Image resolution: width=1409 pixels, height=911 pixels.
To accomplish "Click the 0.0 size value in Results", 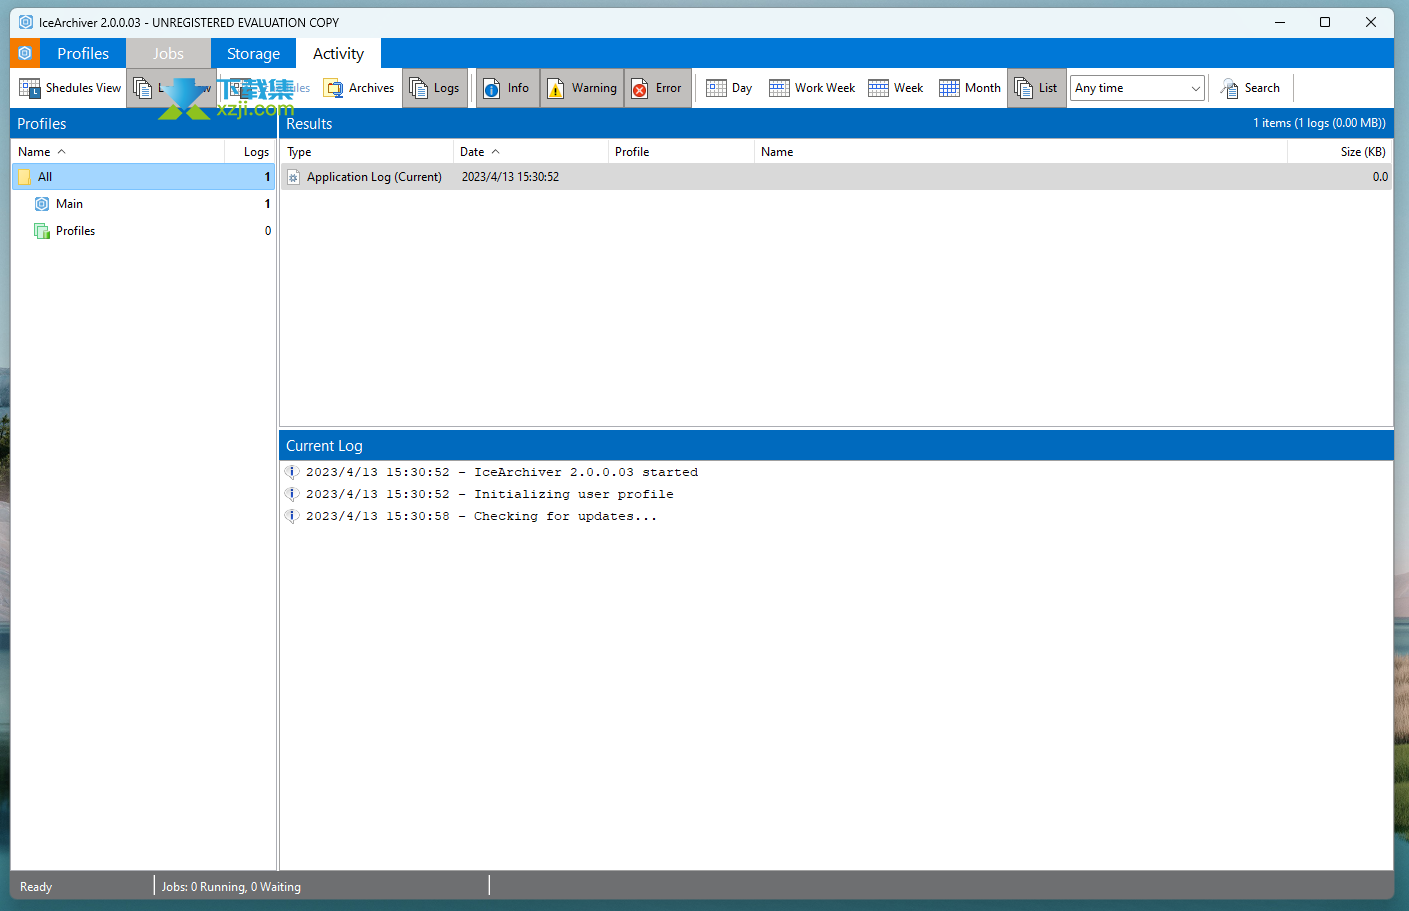I will (1380, 177).
